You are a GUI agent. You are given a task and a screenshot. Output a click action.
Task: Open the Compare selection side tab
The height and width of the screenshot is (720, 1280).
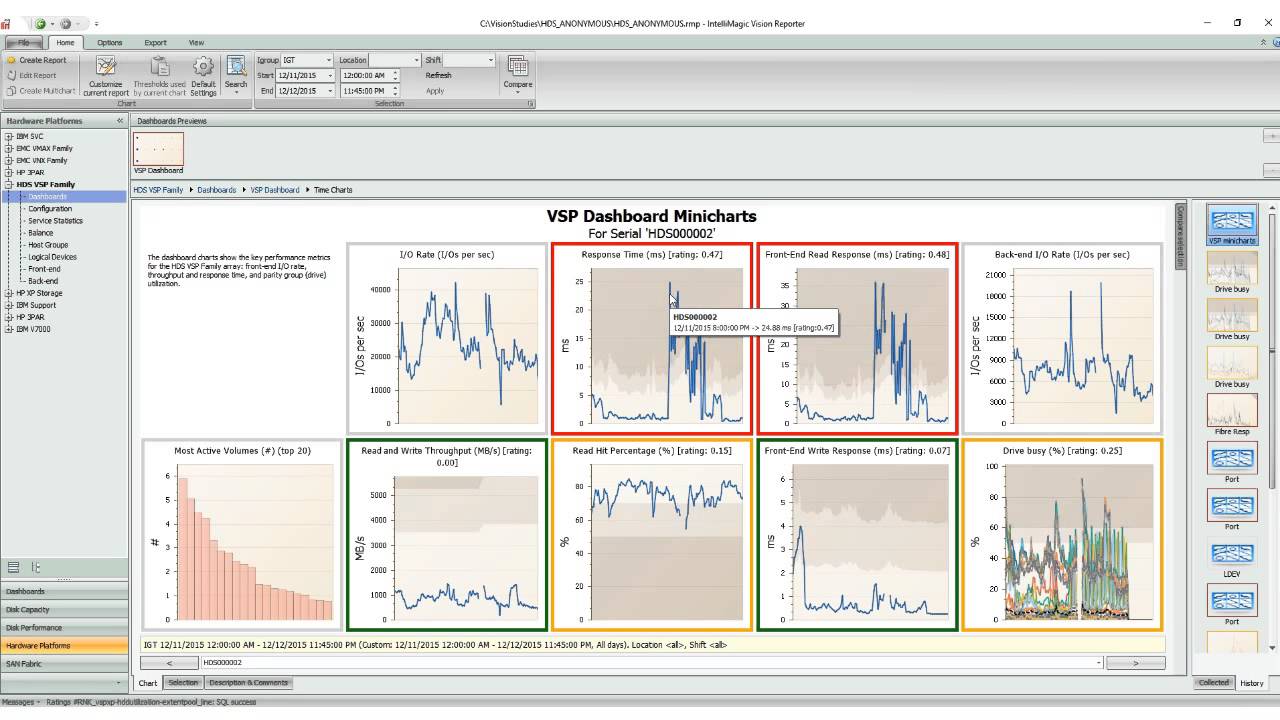click(1179, 236)
